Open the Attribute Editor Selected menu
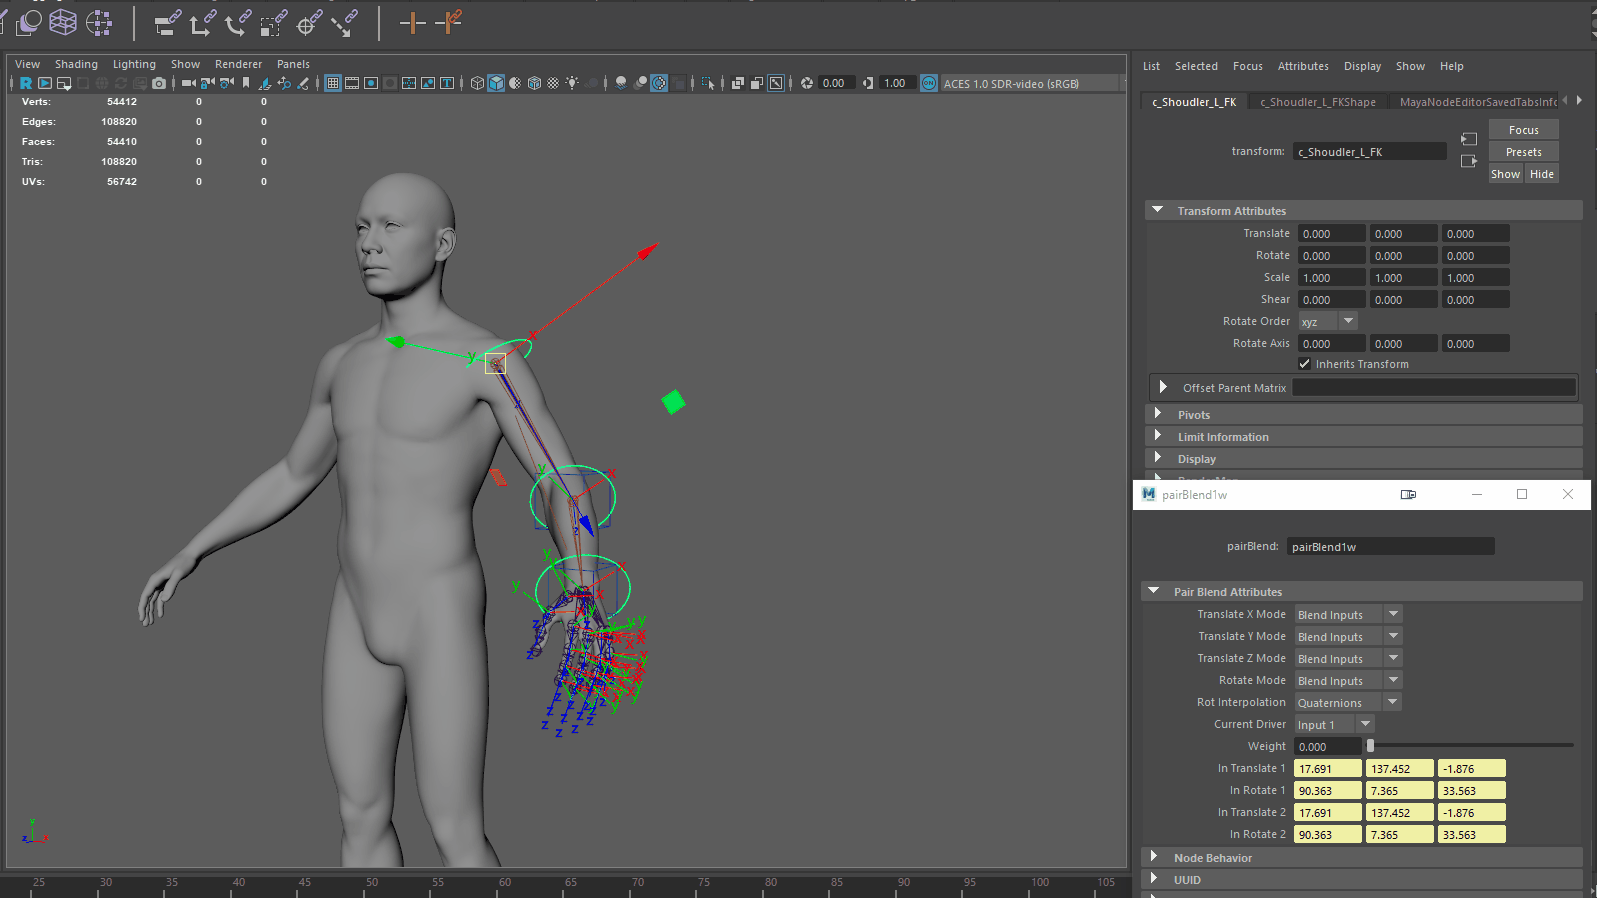 coord(1196,66)
